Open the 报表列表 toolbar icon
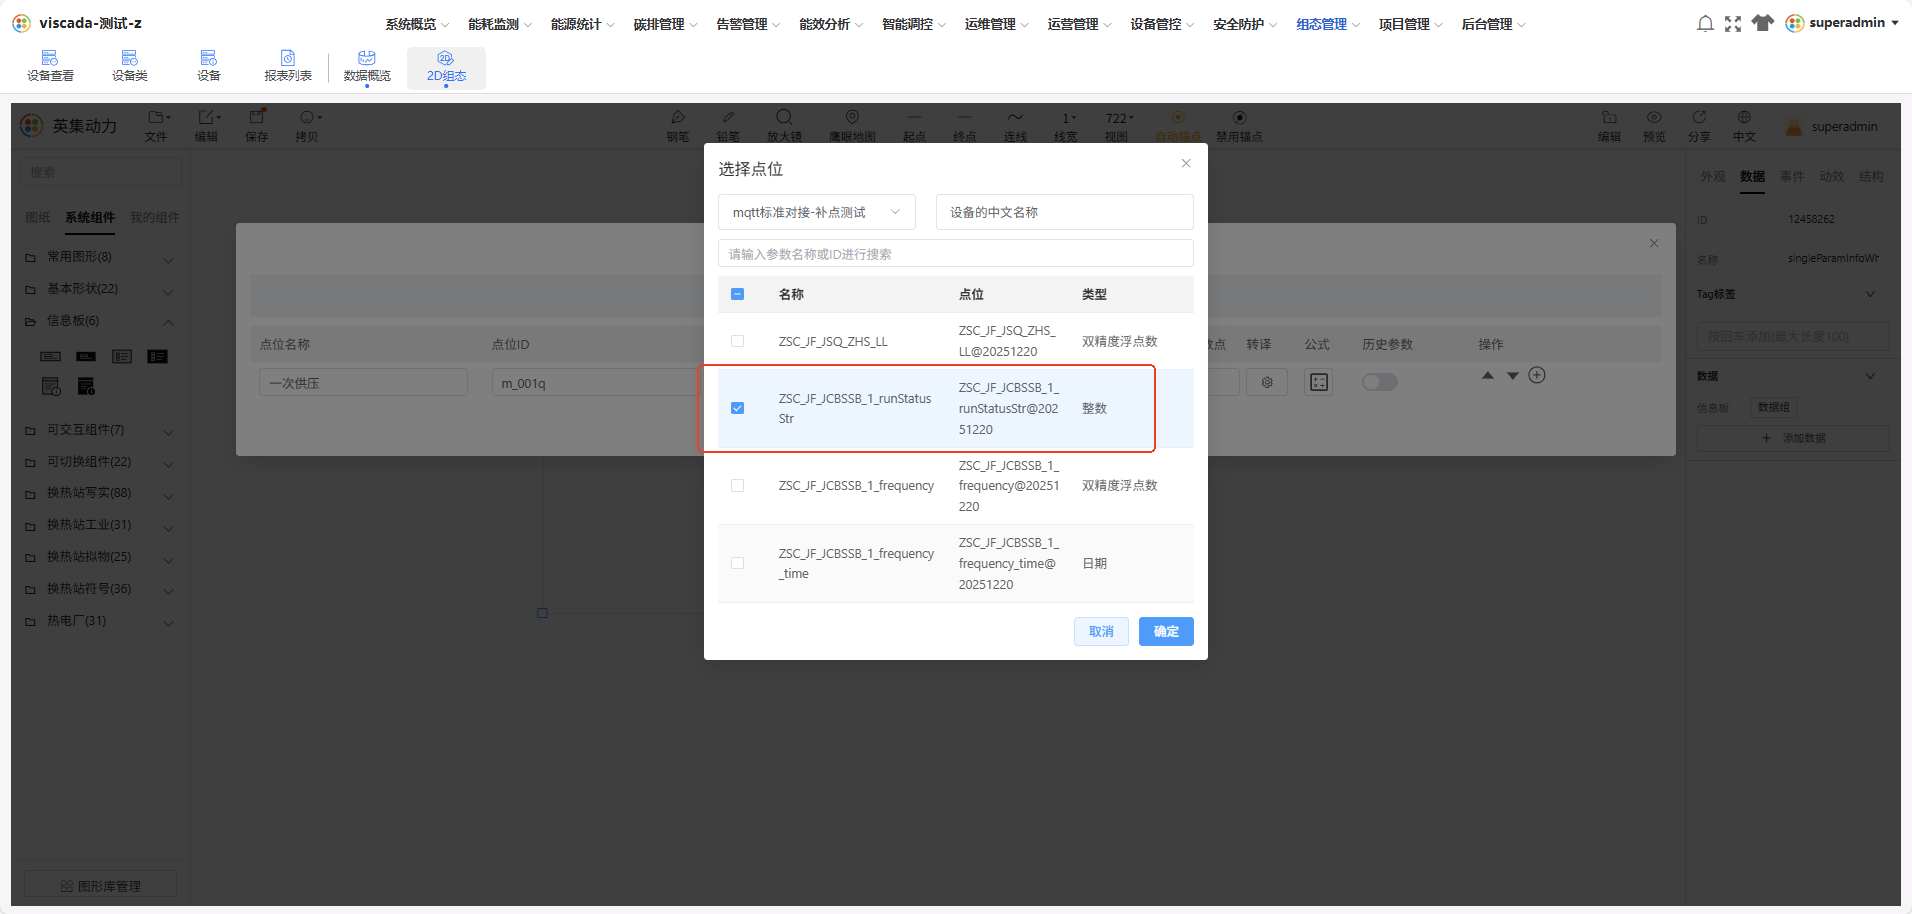The image size is (1912, 914). 288,66
